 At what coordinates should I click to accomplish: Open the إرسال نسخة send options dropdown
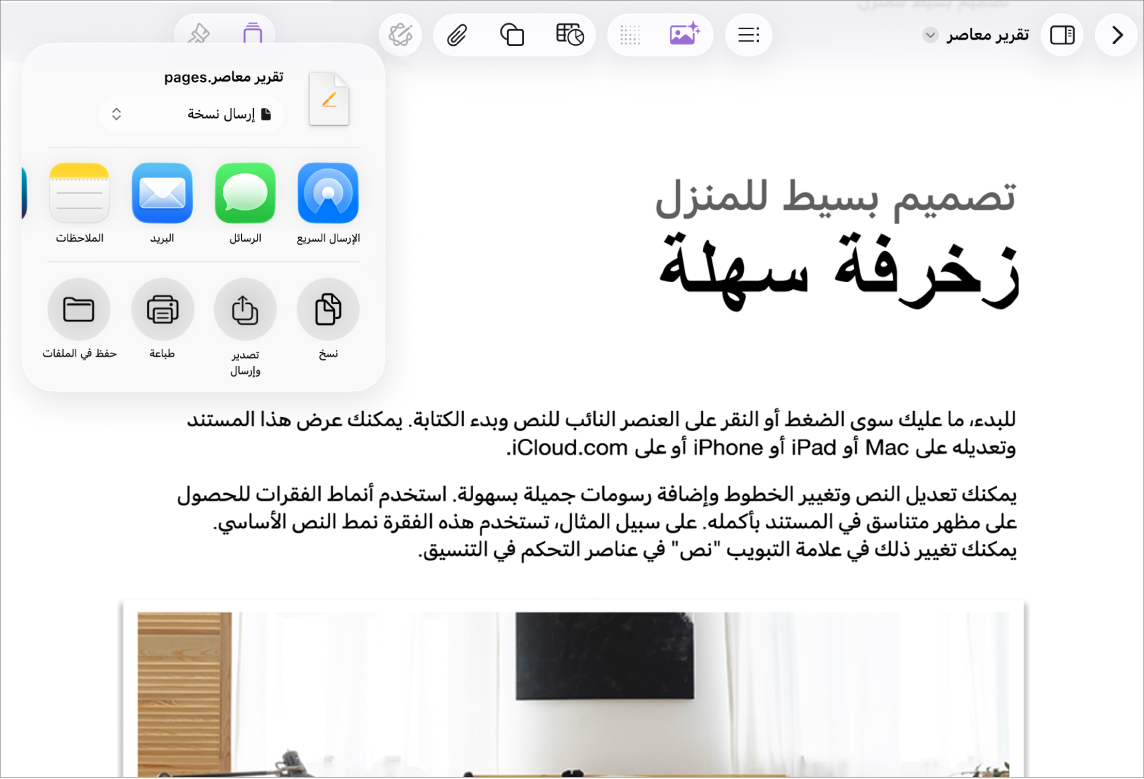[x=192, y=114]
